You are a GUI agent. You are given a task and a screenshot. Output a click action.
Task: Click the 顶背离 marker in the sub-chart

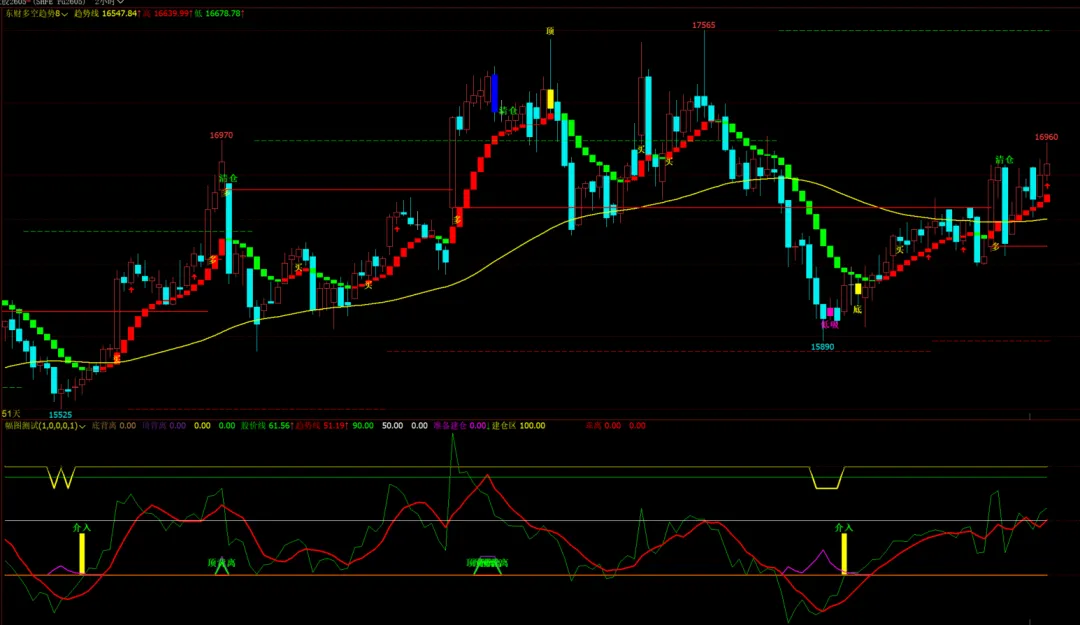(x=221, y=563)
